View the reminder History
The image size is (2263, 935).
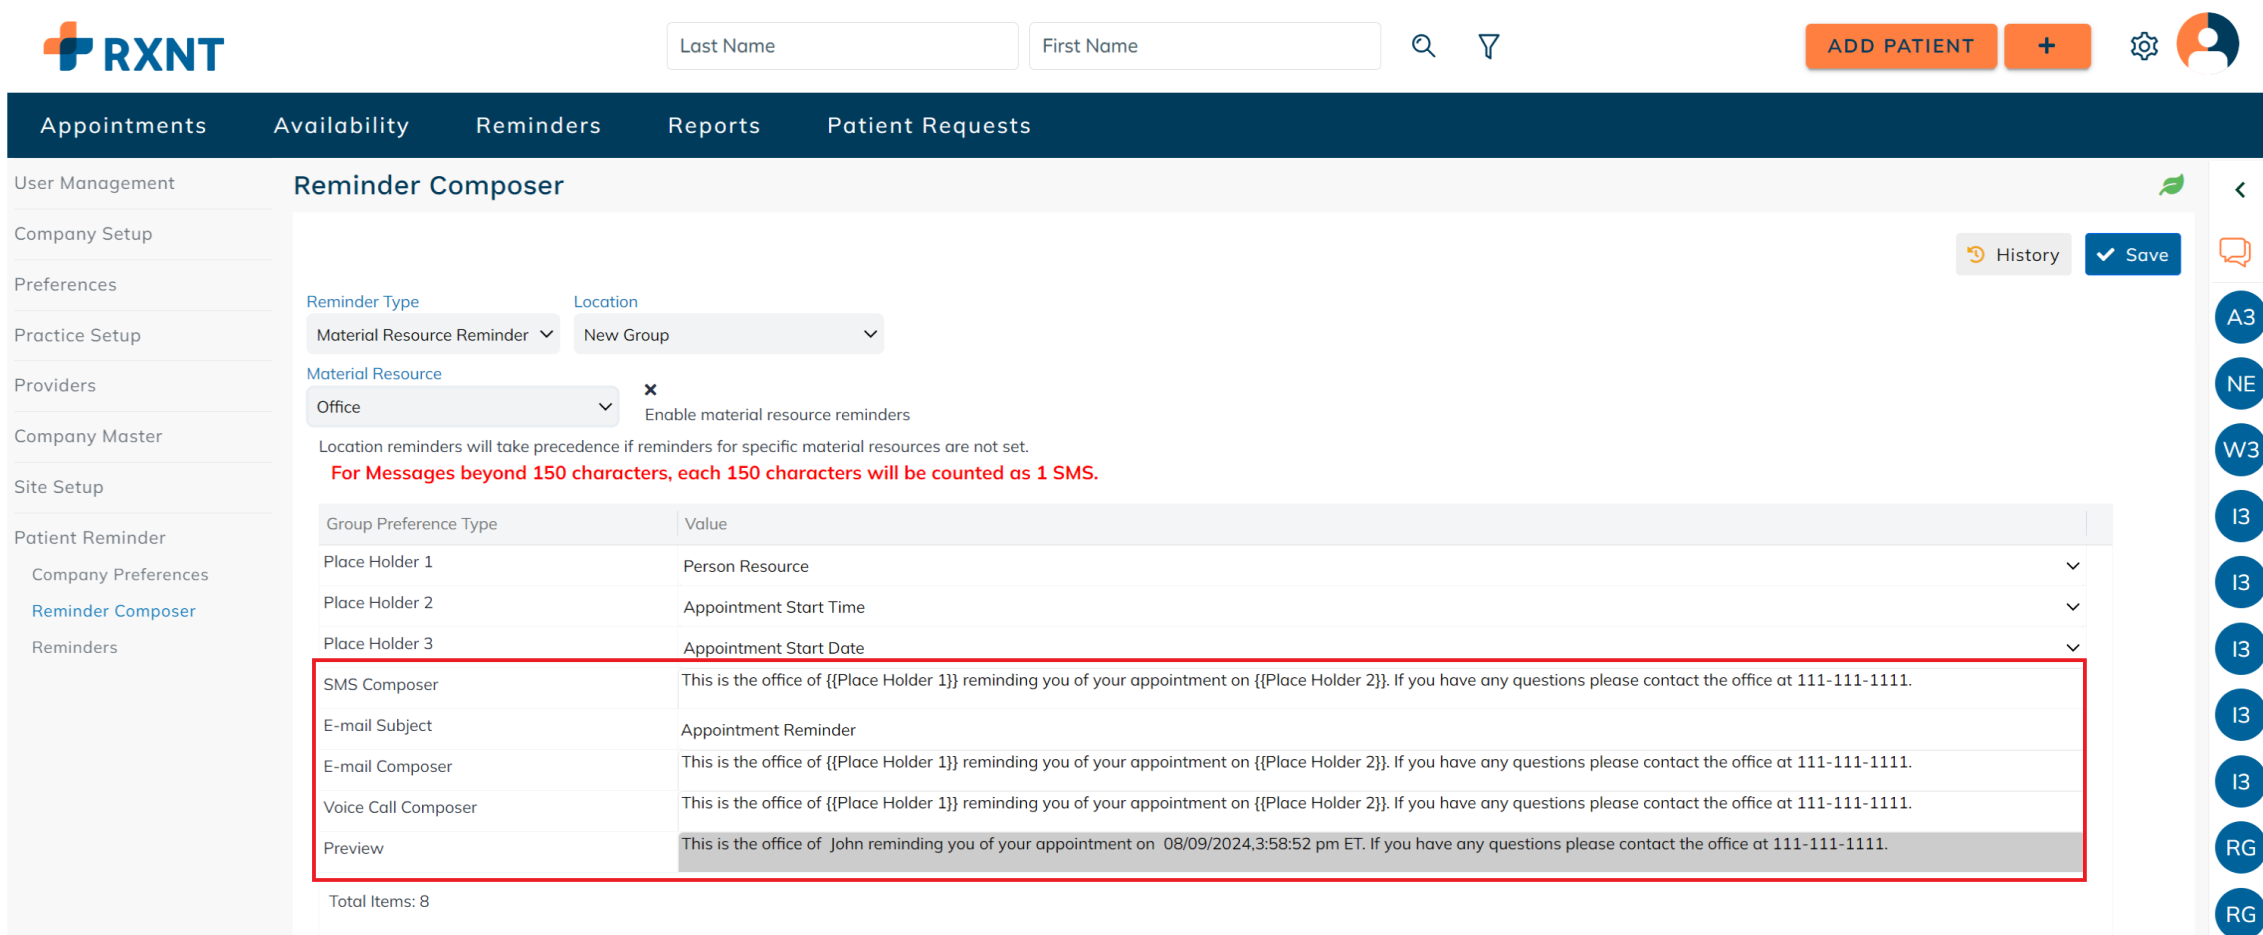point(2013,254)
